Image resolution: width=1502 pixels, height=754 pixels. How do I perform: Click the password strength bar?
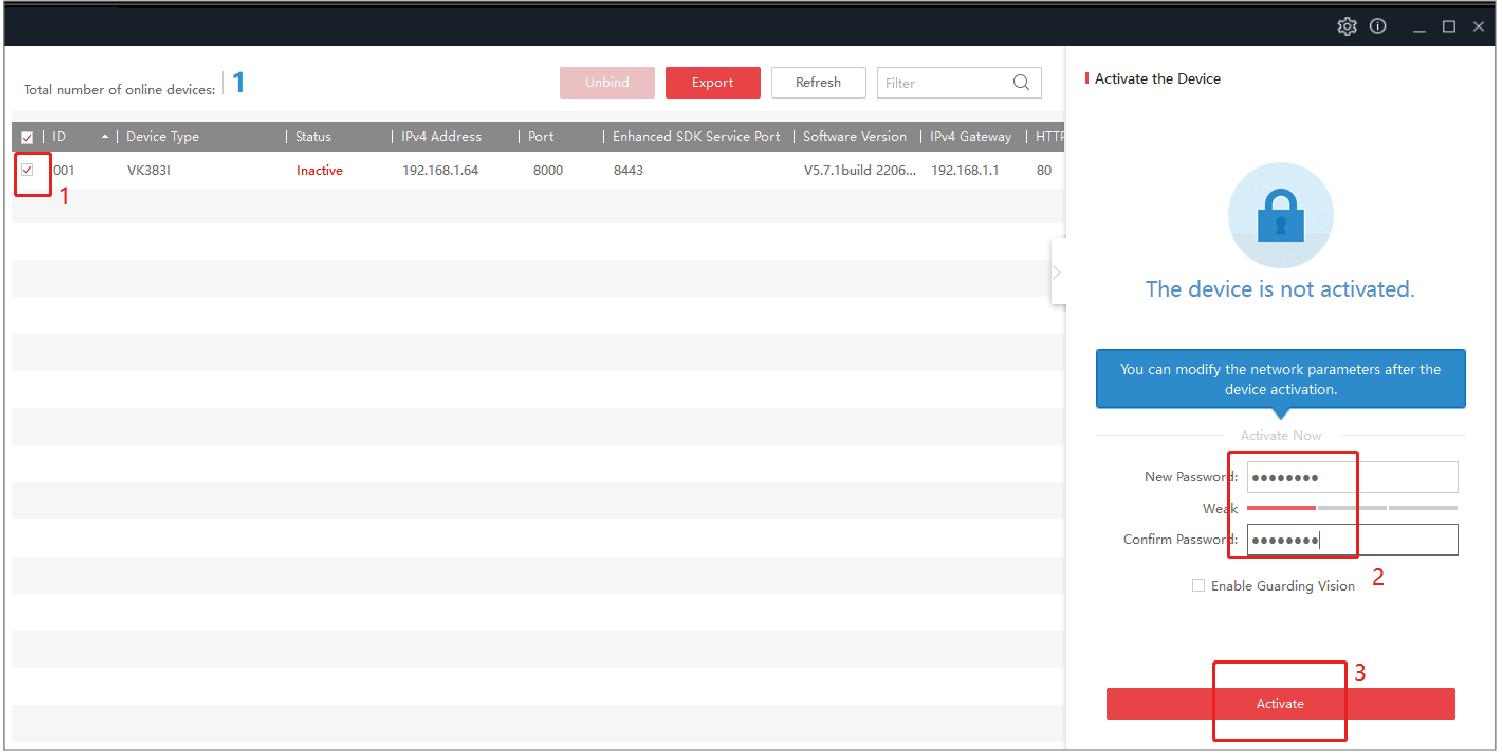pyautogui.click(x=1352, y=508)
